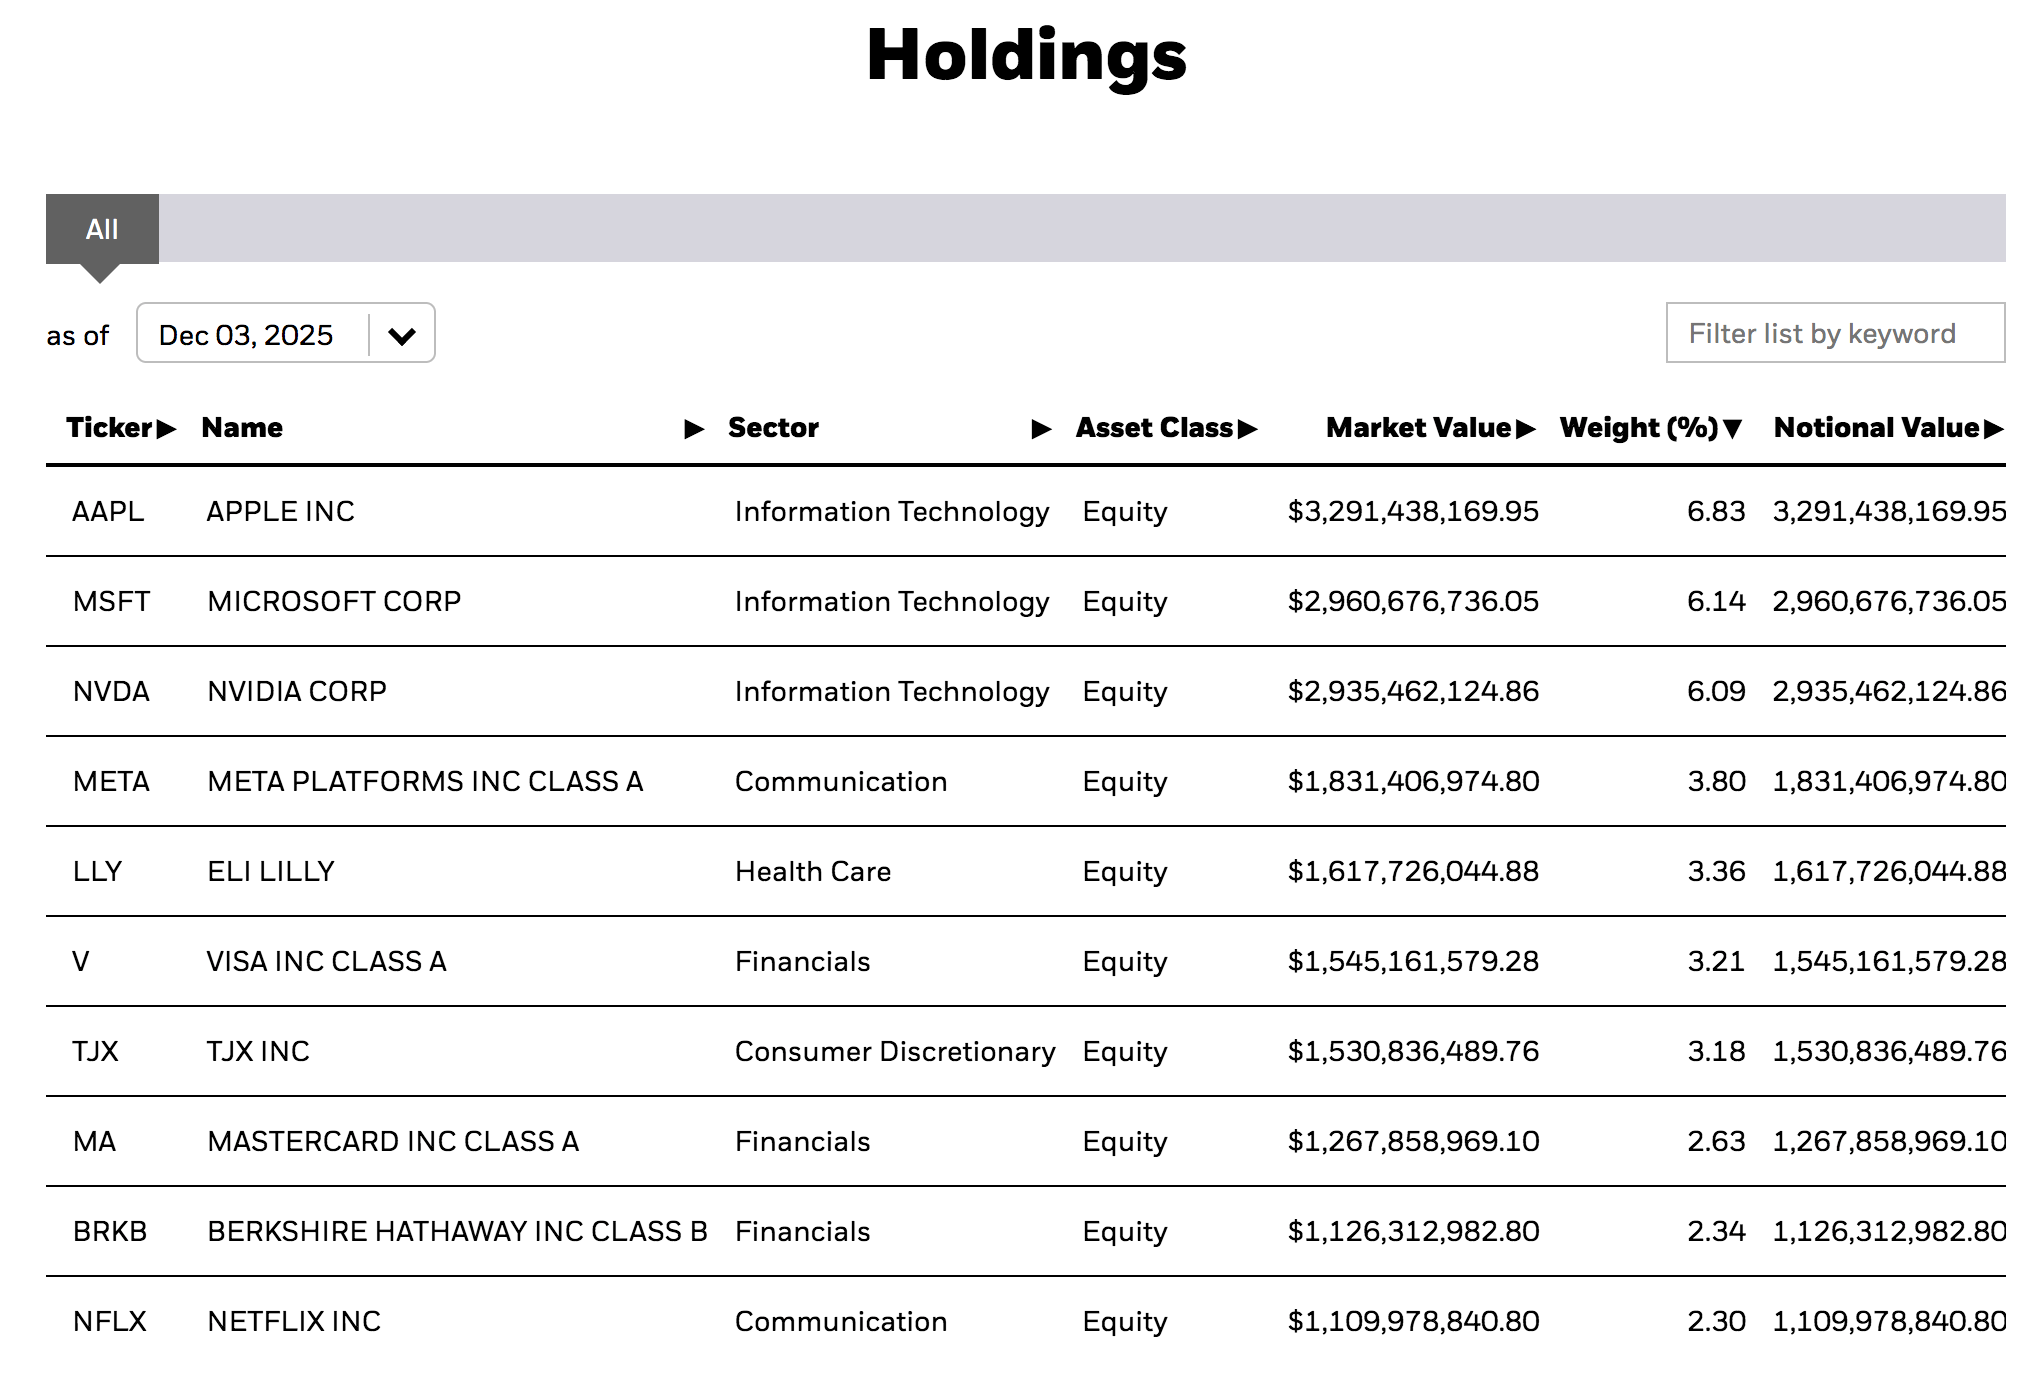Select the All filter above the table

(103, 229)
